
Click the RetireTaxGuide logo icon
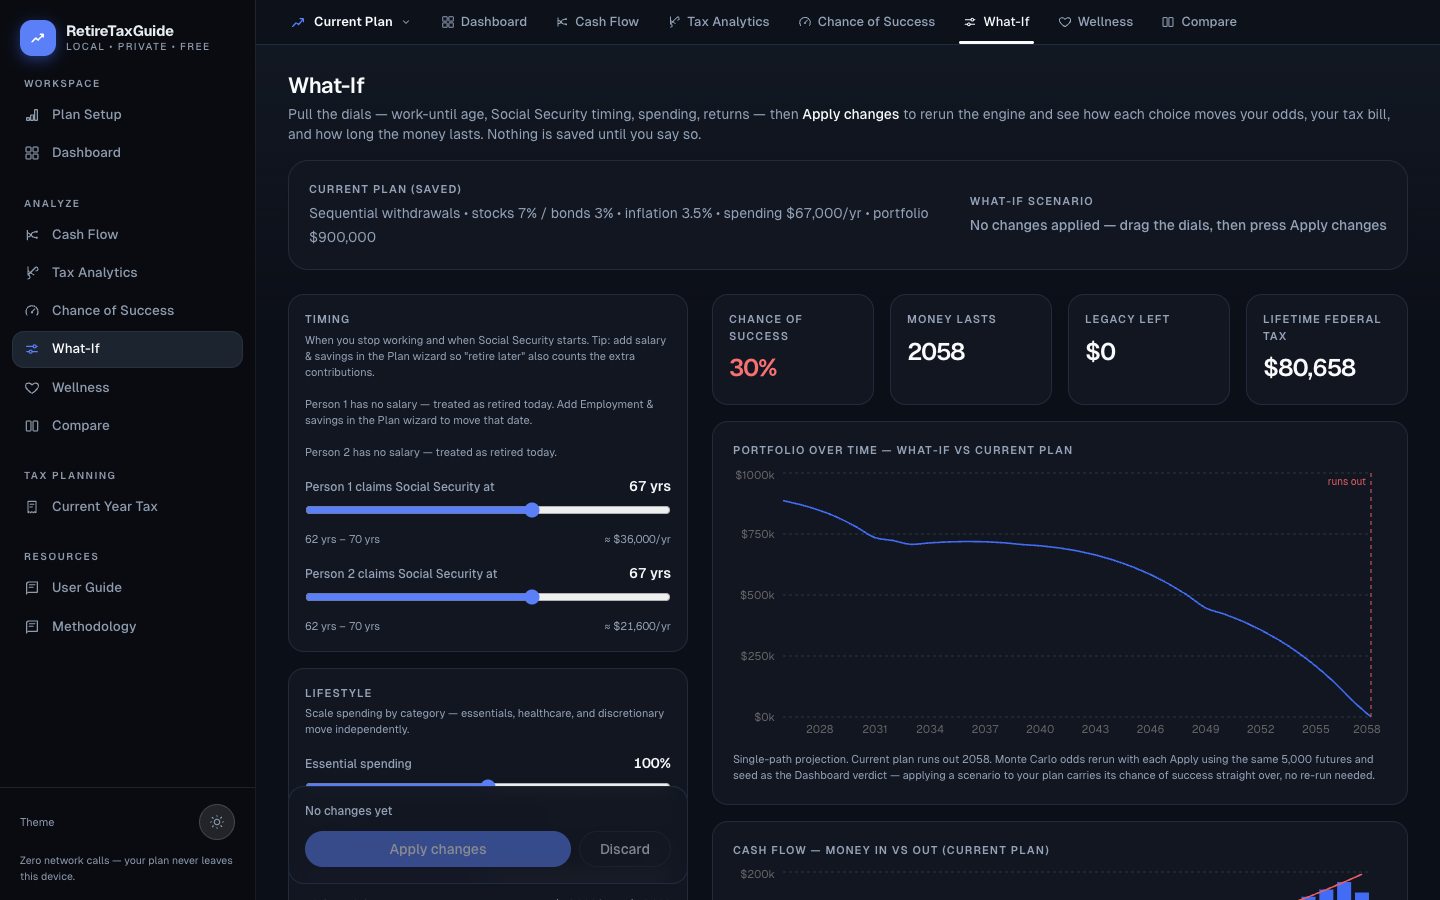click(x=38, y=38)
